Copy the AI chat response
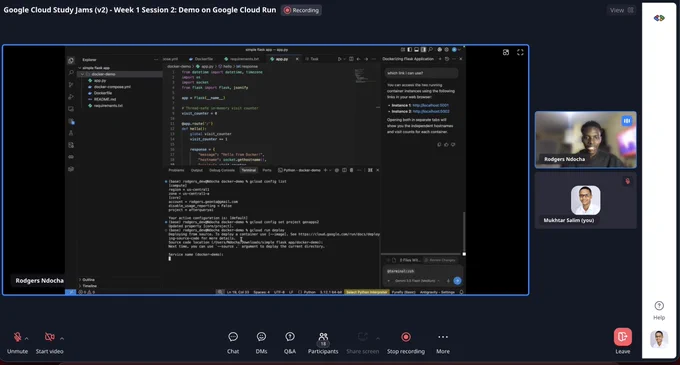 tap(439, 144)
